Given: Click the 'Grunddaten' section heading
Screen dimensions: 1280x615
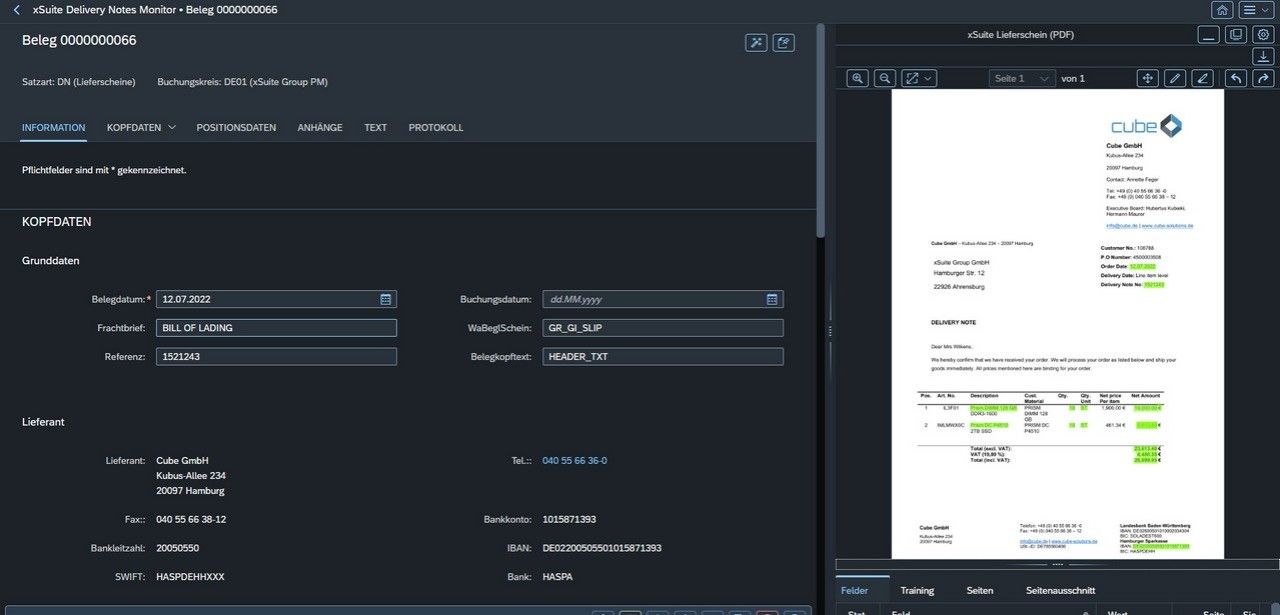Looking at the screenshot, I should point(51,261).
